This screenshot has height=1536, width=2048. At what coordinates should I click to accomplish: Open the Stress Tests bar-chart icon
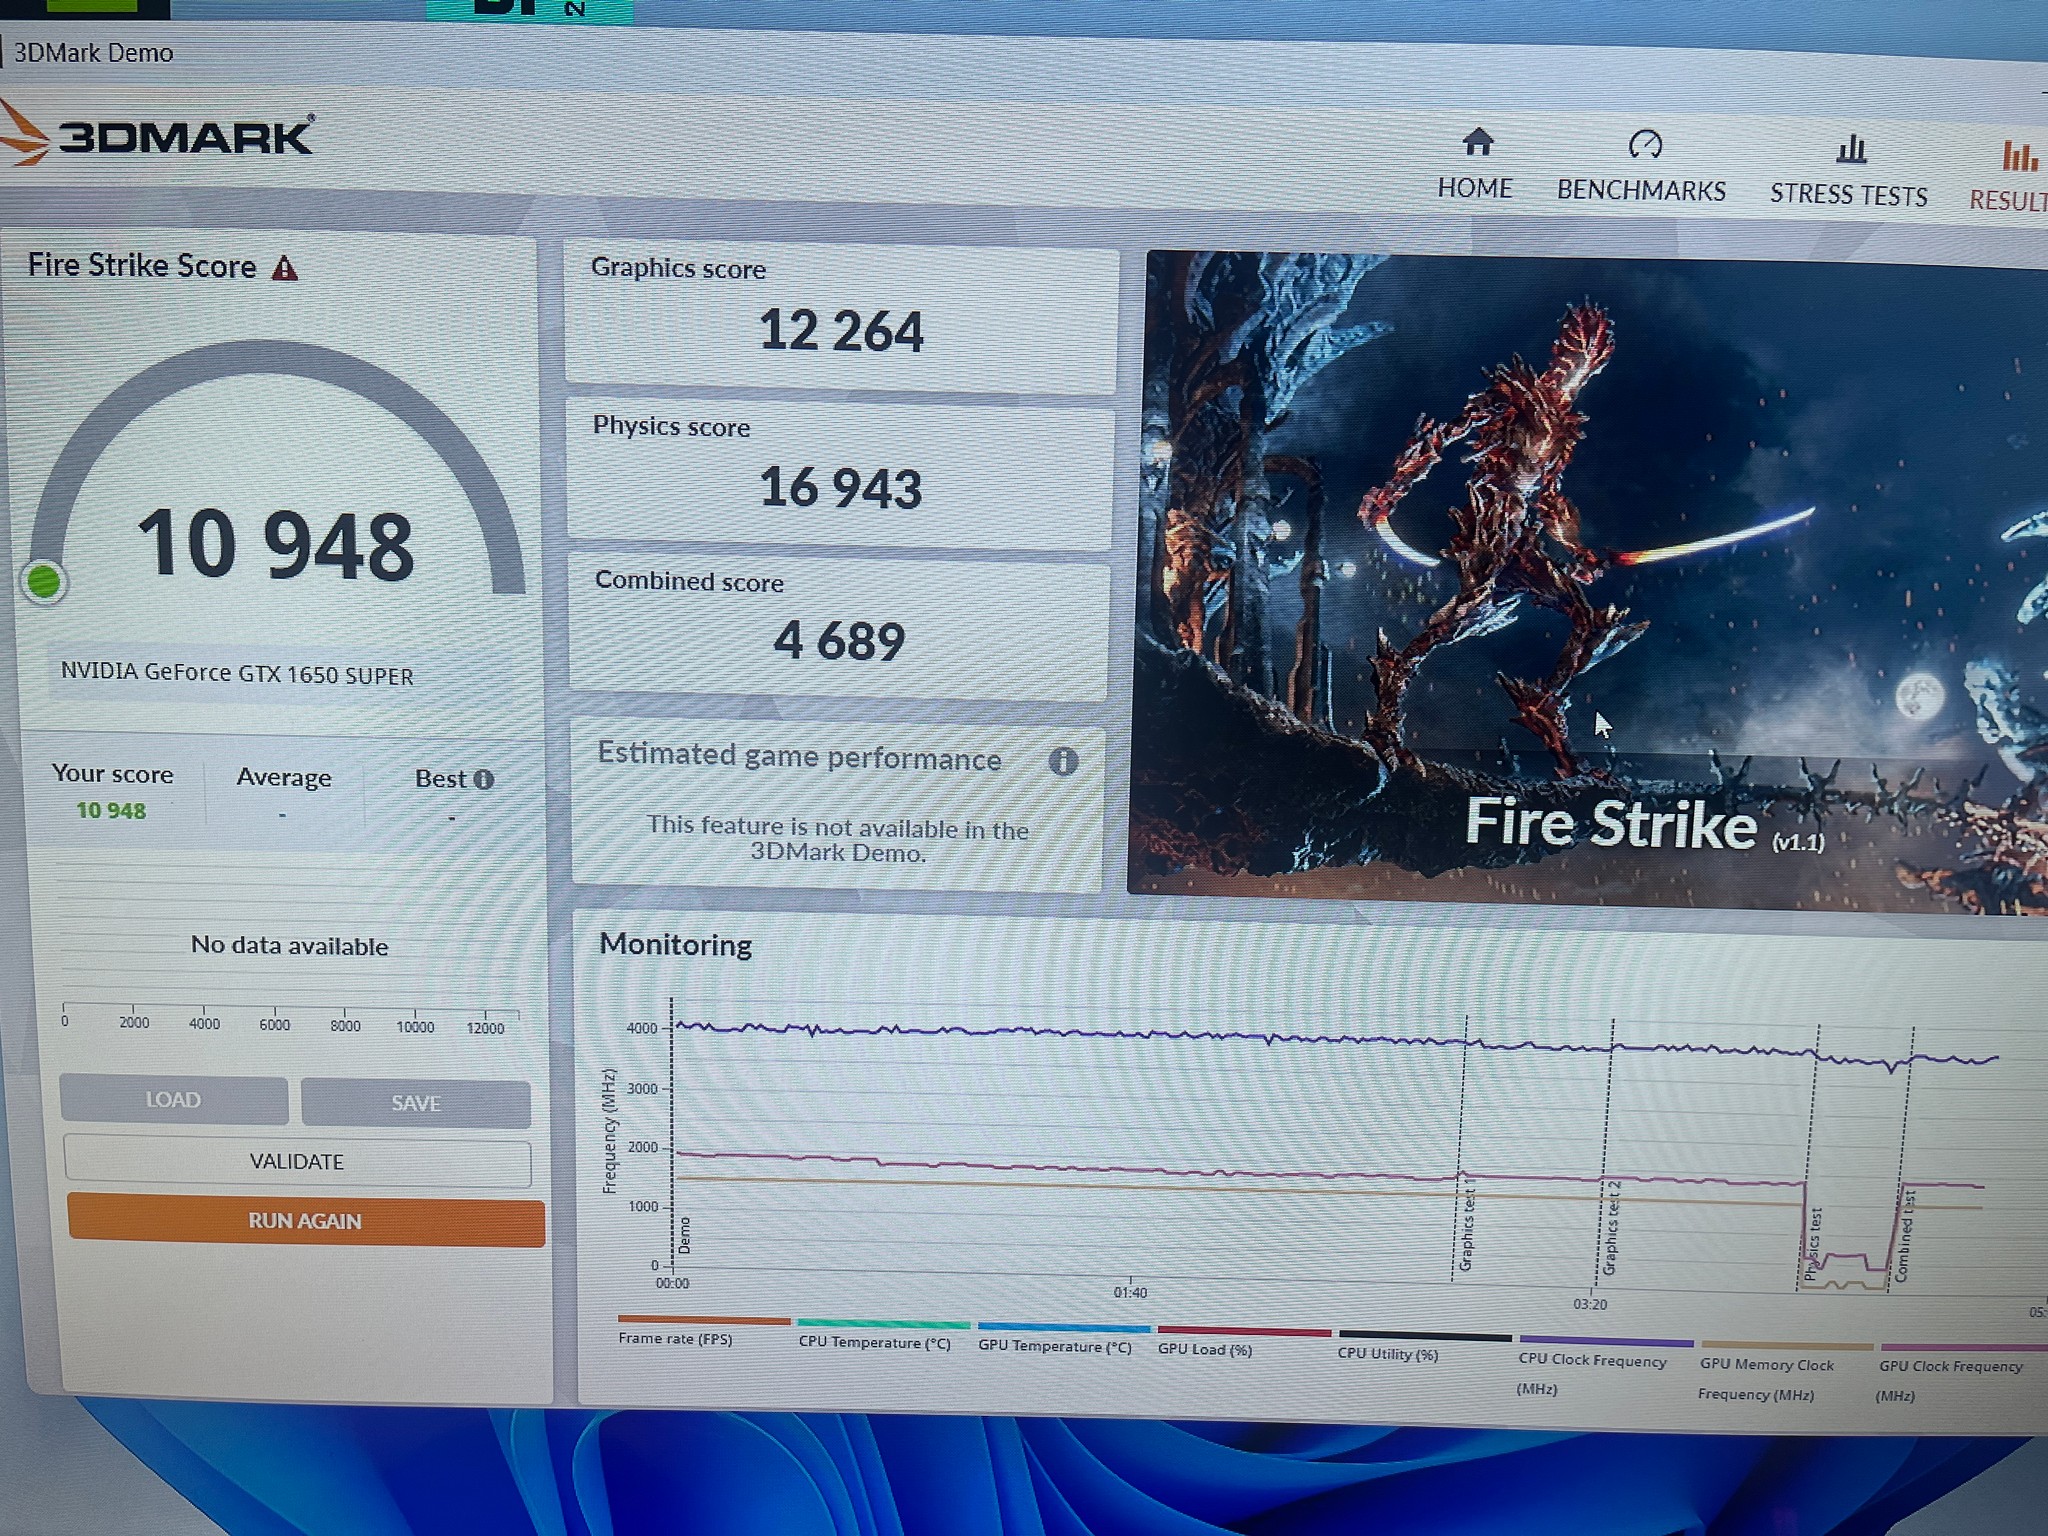(x=1851, y=150)
